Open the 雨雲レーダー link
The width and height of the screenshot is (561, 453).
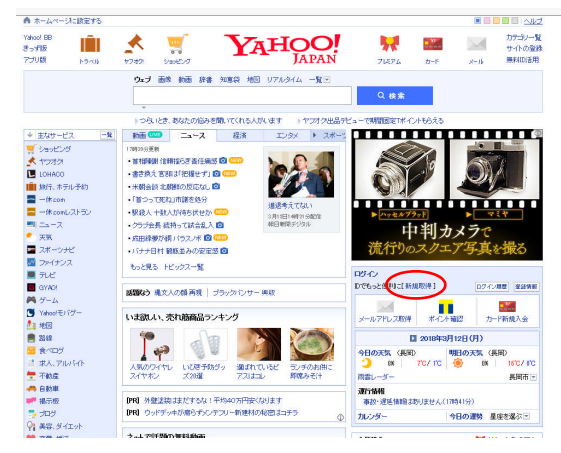[375, 377]
